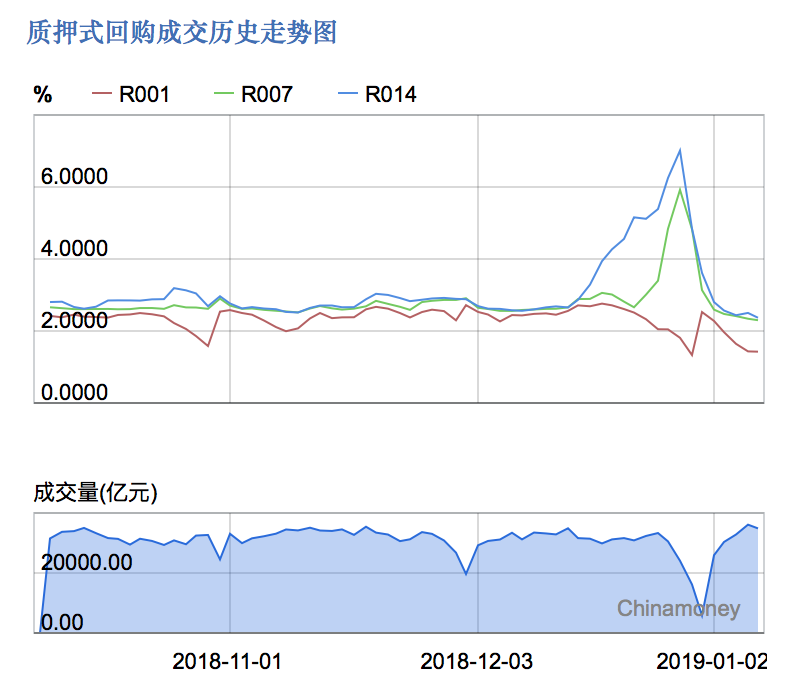The height and width of the screenshot is (692, 794).
Task: Click the green R007 legend line swatch
Action: [224, 93]
